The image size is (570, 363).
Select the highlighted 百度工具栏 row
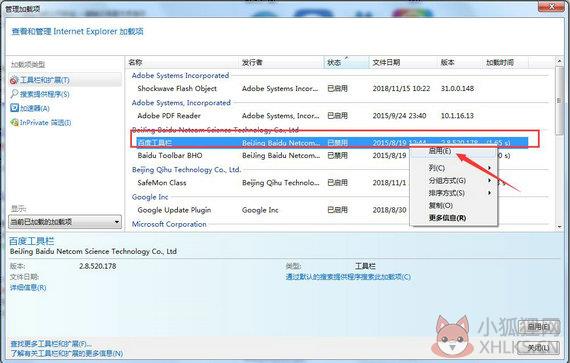pyautogui.click(x=332, y=142)
